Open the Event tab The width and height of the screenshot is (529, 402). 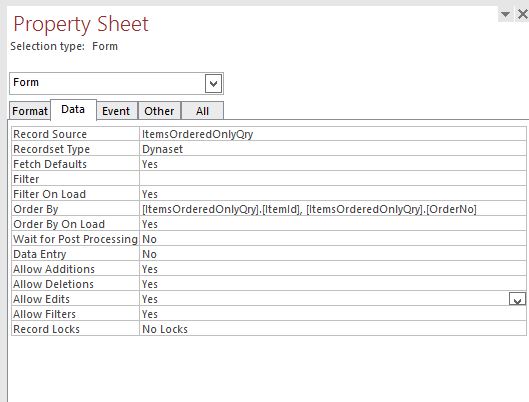tap(116, 111)
